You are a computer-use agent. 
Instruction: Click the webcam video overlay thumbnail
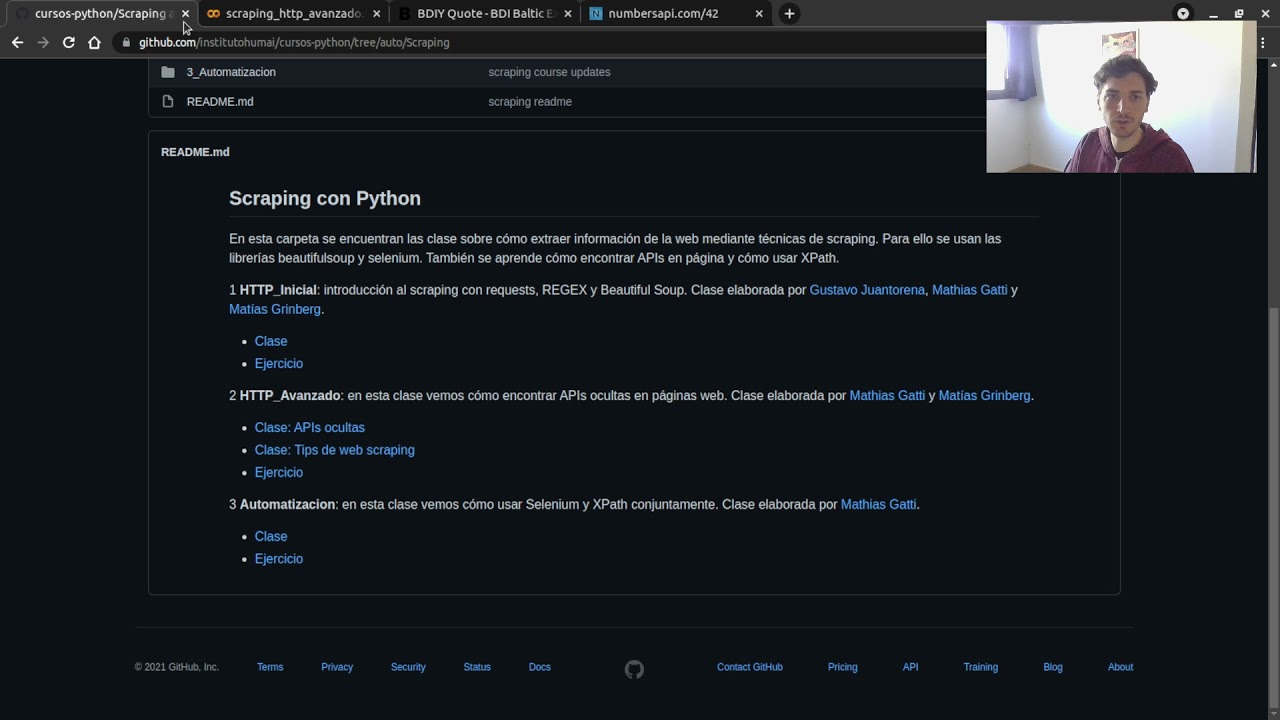click(1121, 97)
